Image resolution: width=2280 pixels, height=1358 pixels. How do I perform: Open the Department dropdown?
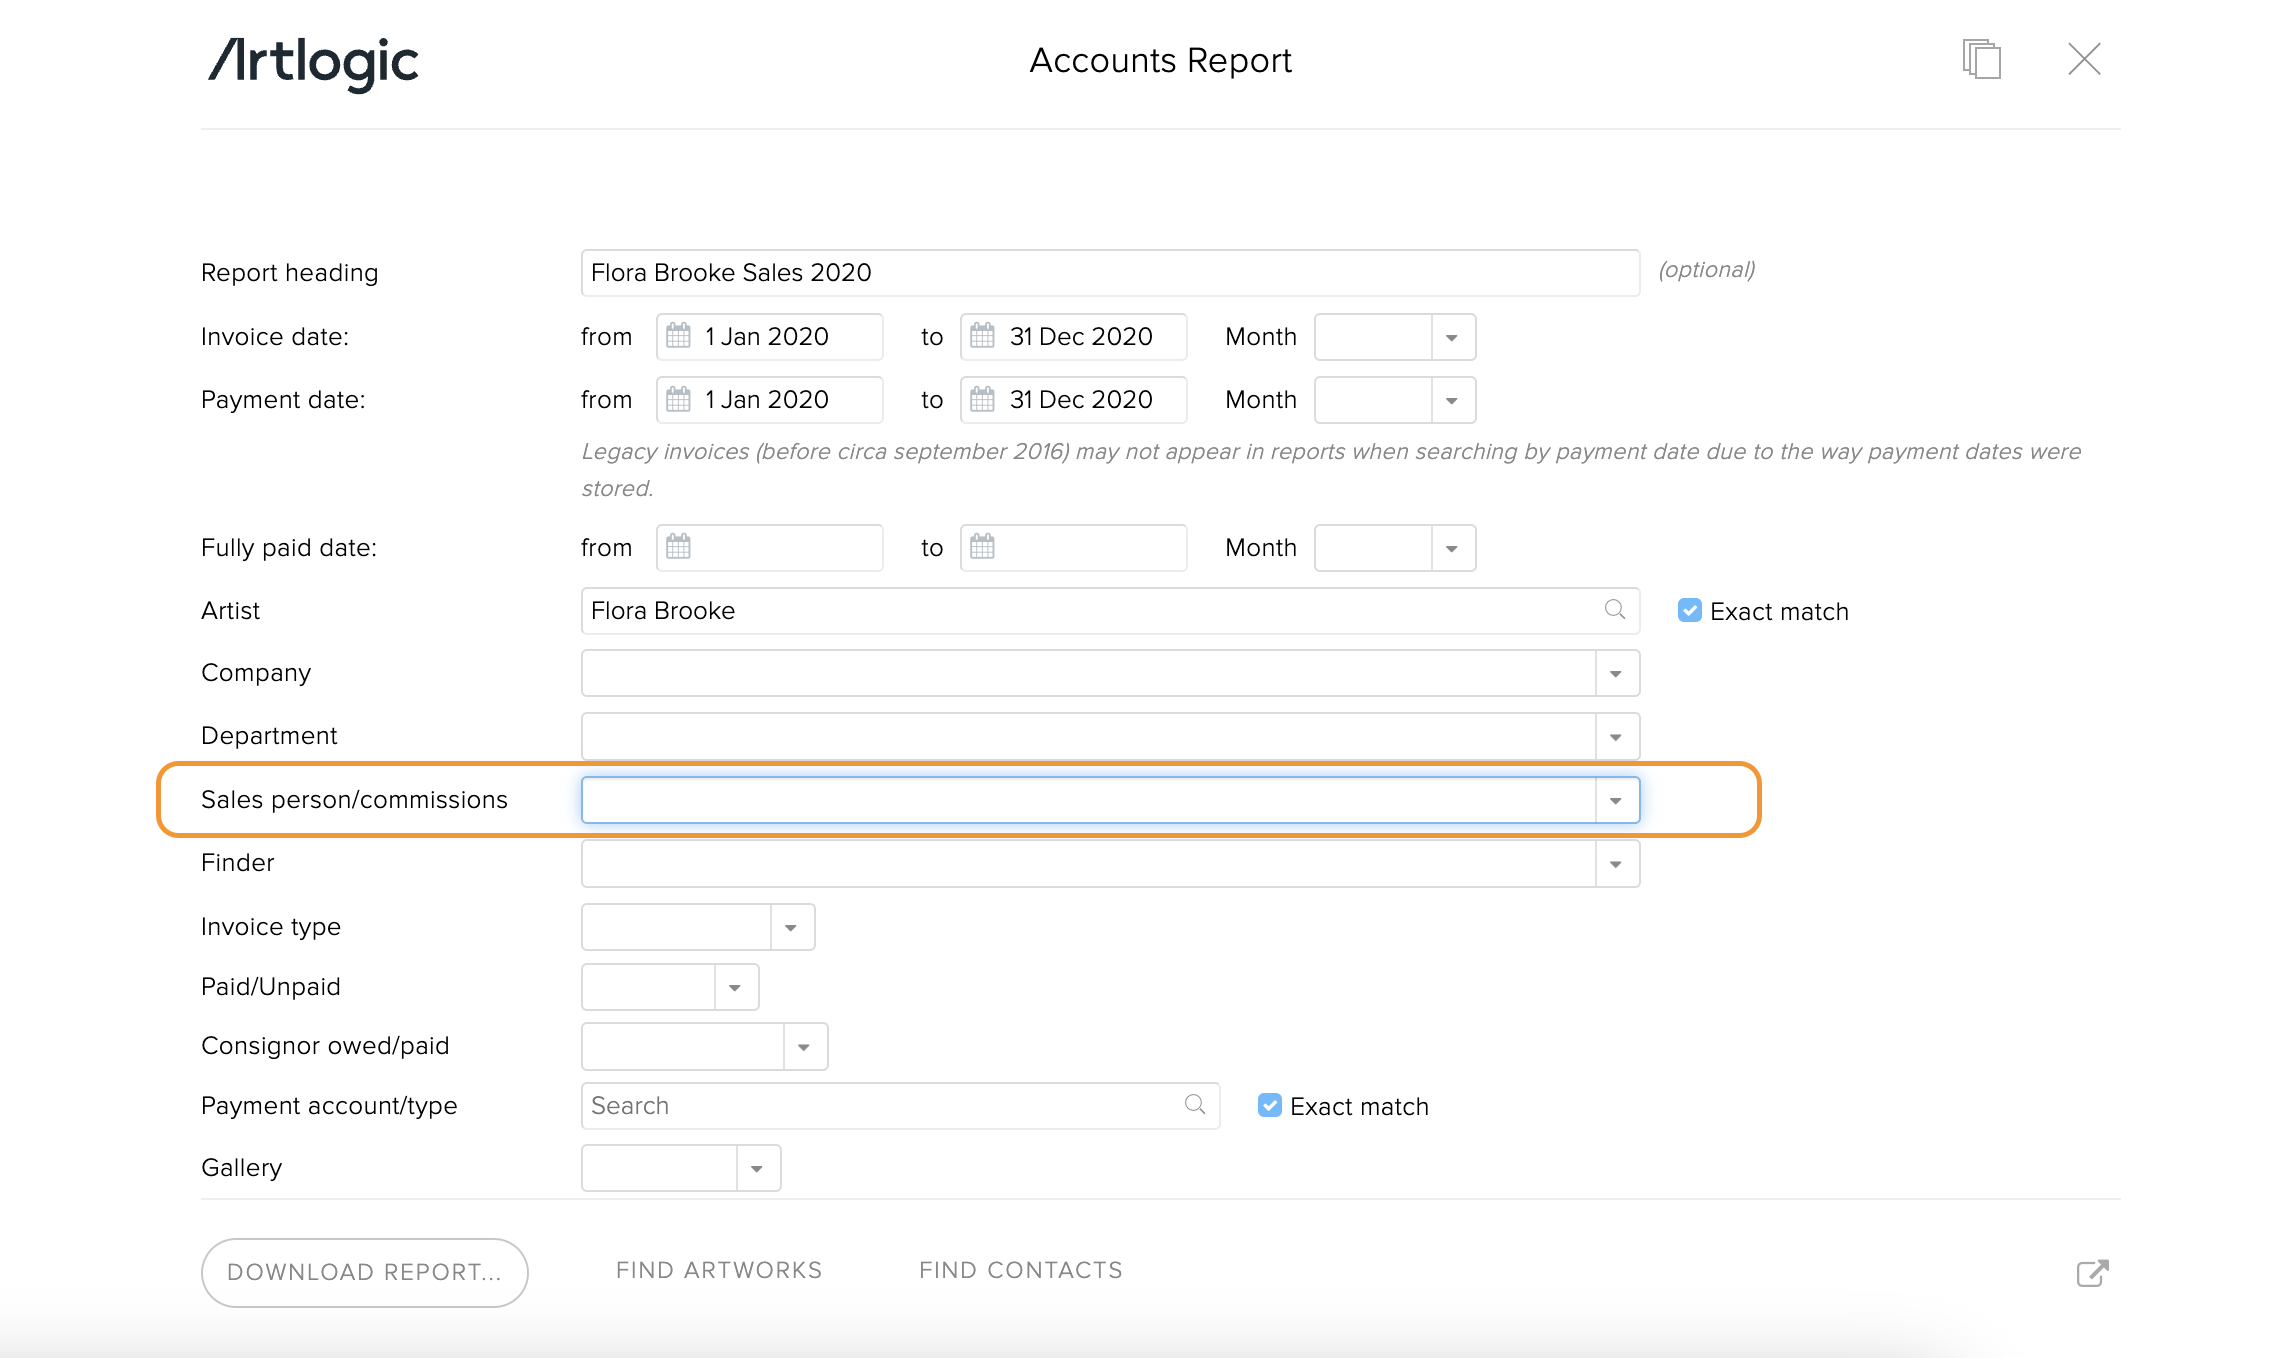click(1616, 736)
